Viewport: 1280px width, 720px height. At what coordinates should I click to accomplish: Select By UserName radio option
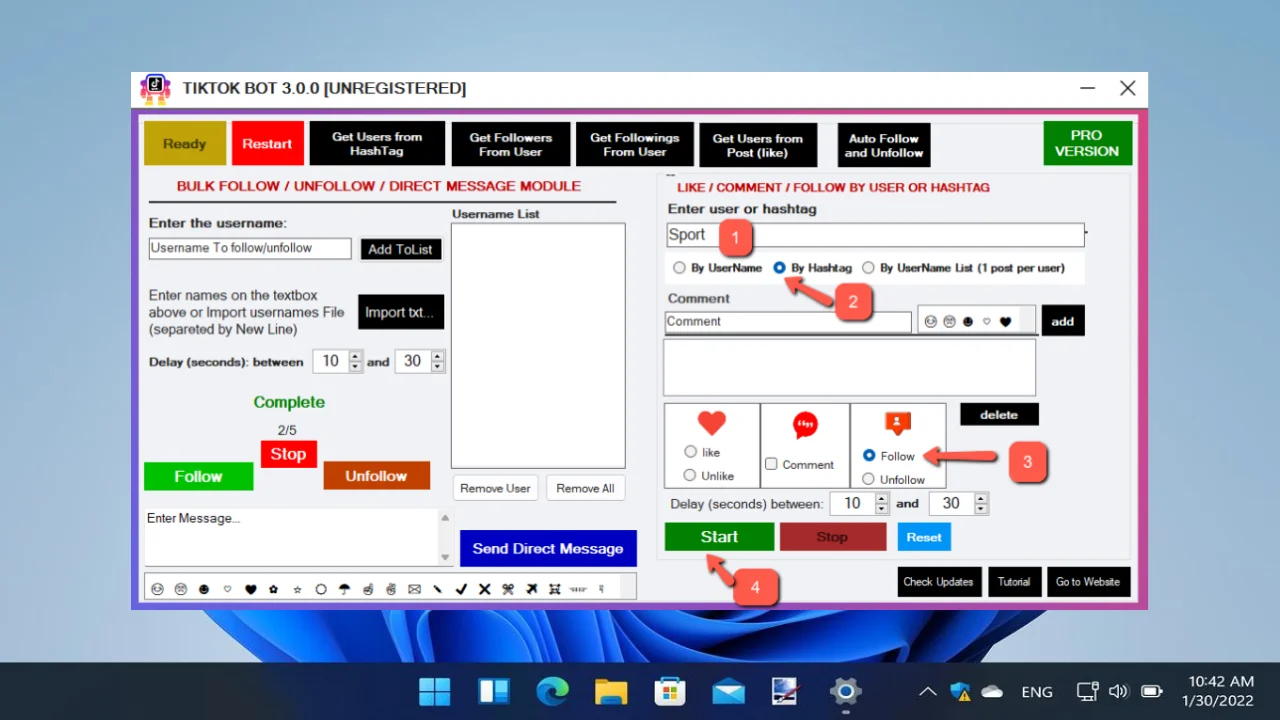coord(679,268)
